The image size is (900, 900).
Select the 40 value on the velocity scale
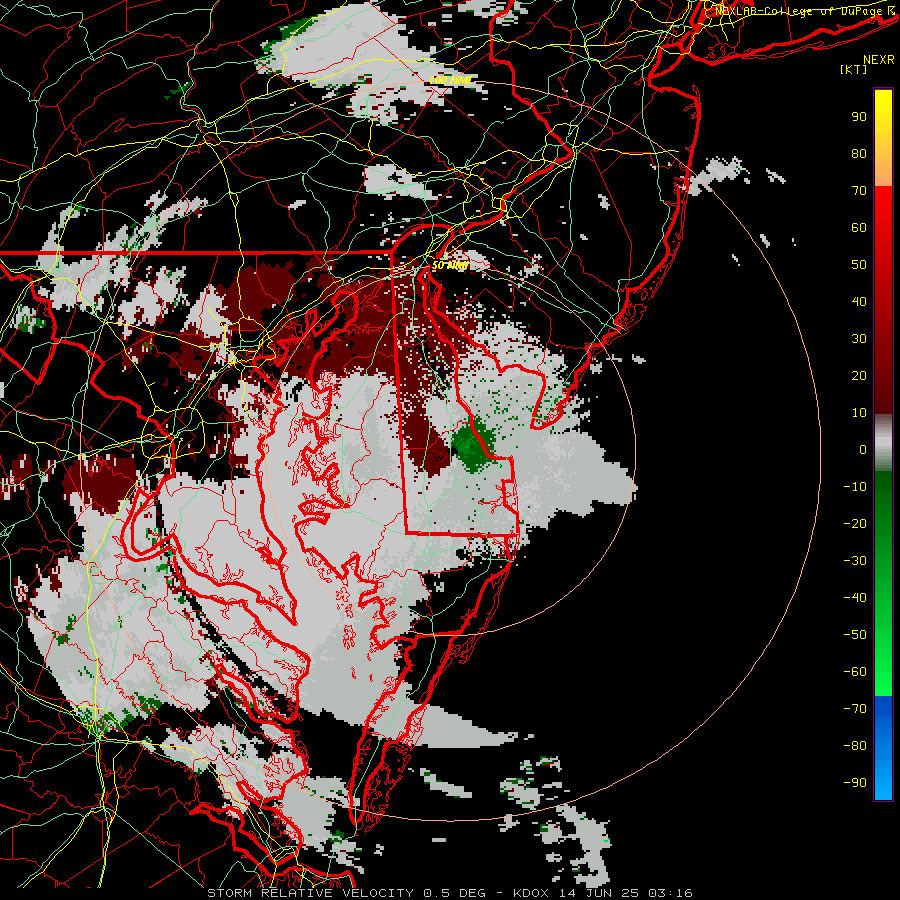coord(859,301)
